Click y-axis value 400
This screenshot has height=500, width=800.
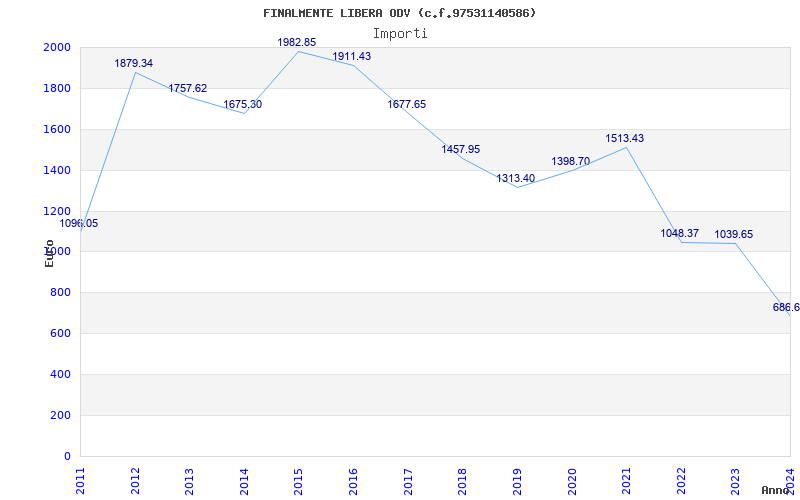coord(61,374)
